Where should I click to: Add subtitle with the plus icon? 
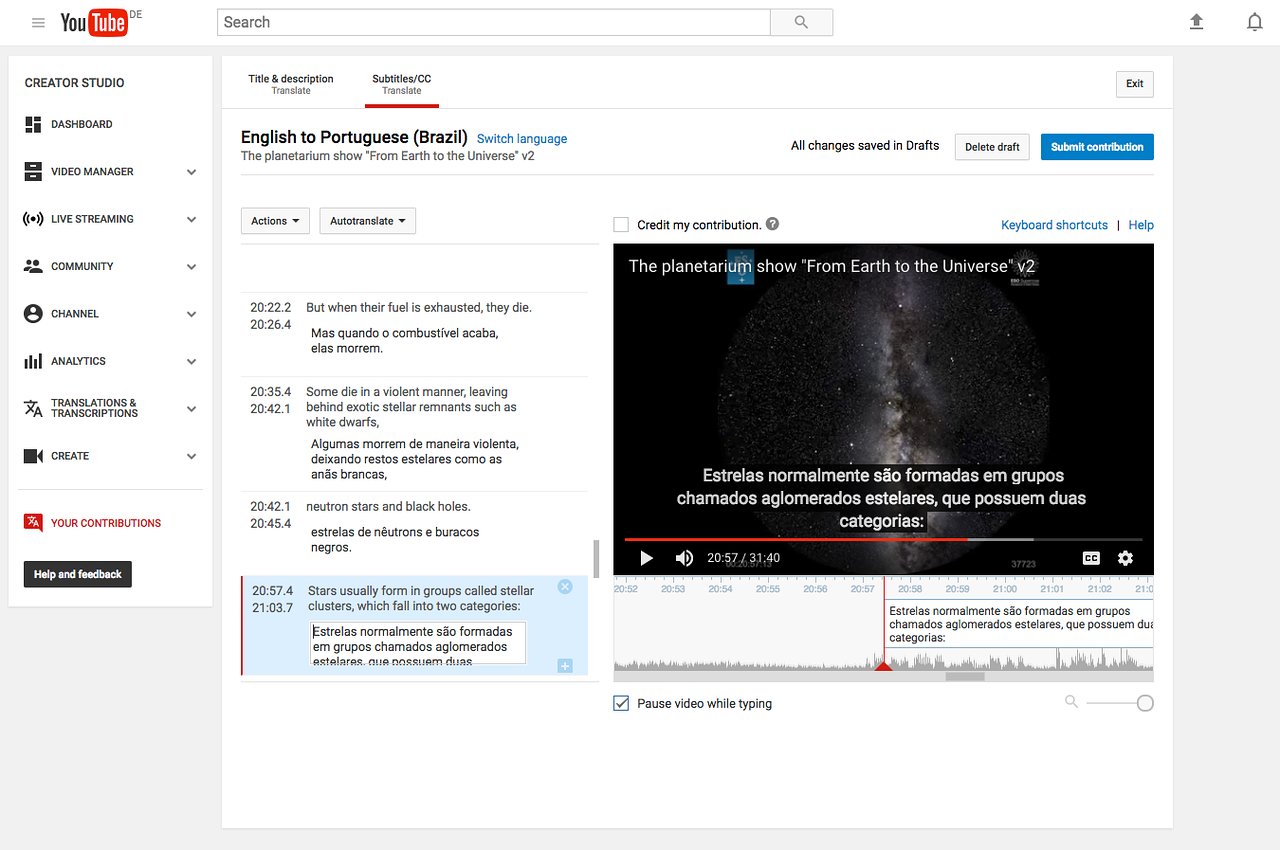point(565,666)
